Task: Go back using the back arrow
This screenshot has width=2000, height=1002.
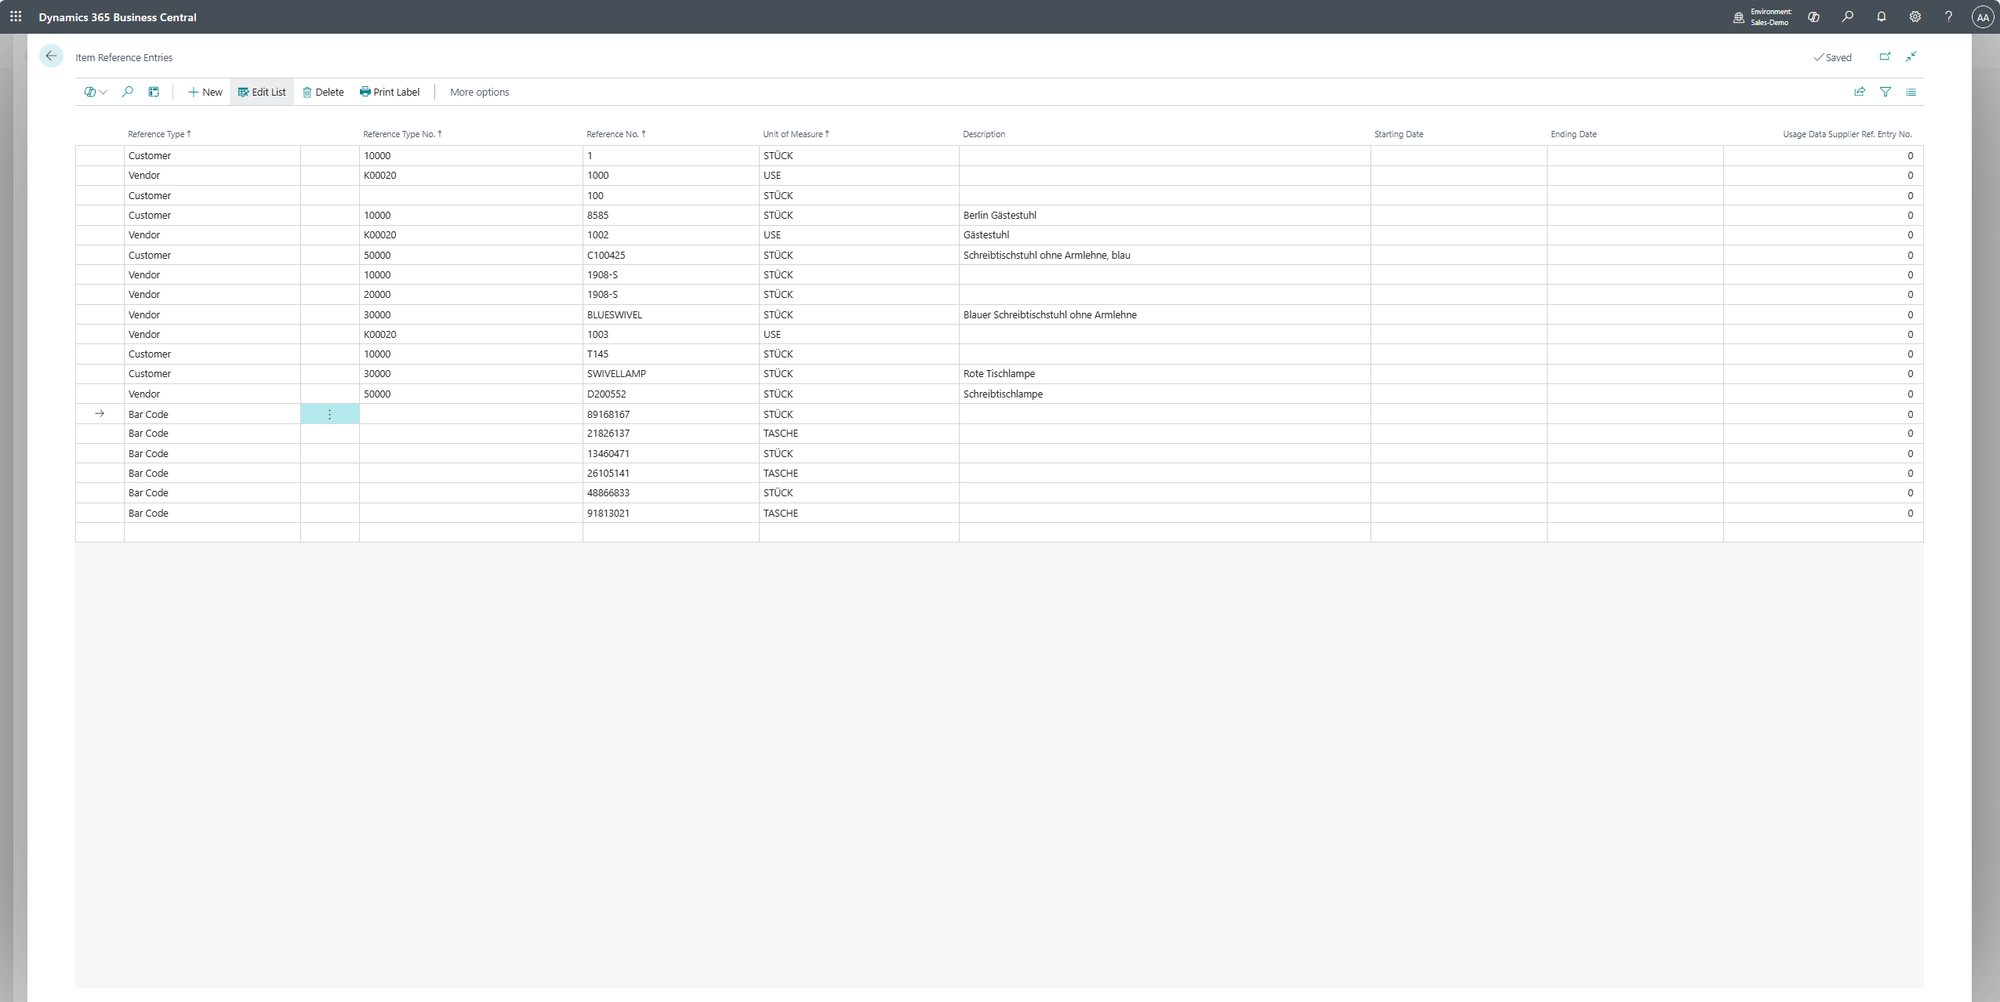Action: (51, 57)
